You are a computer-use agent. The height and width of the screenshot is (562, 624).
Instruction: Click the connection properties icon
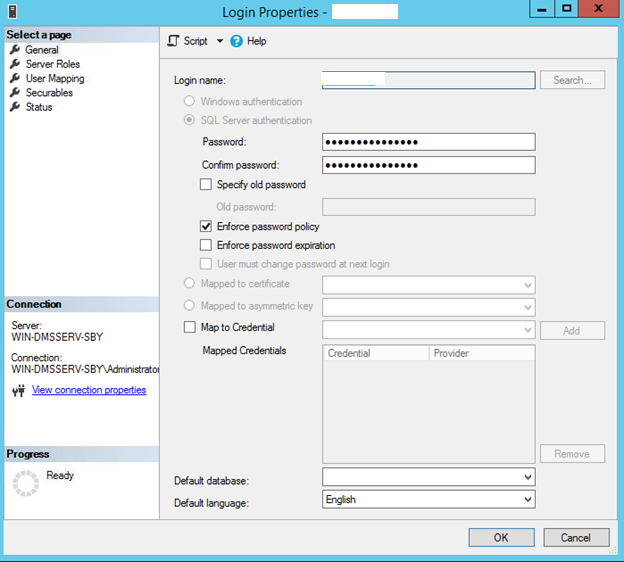point(18,391)
